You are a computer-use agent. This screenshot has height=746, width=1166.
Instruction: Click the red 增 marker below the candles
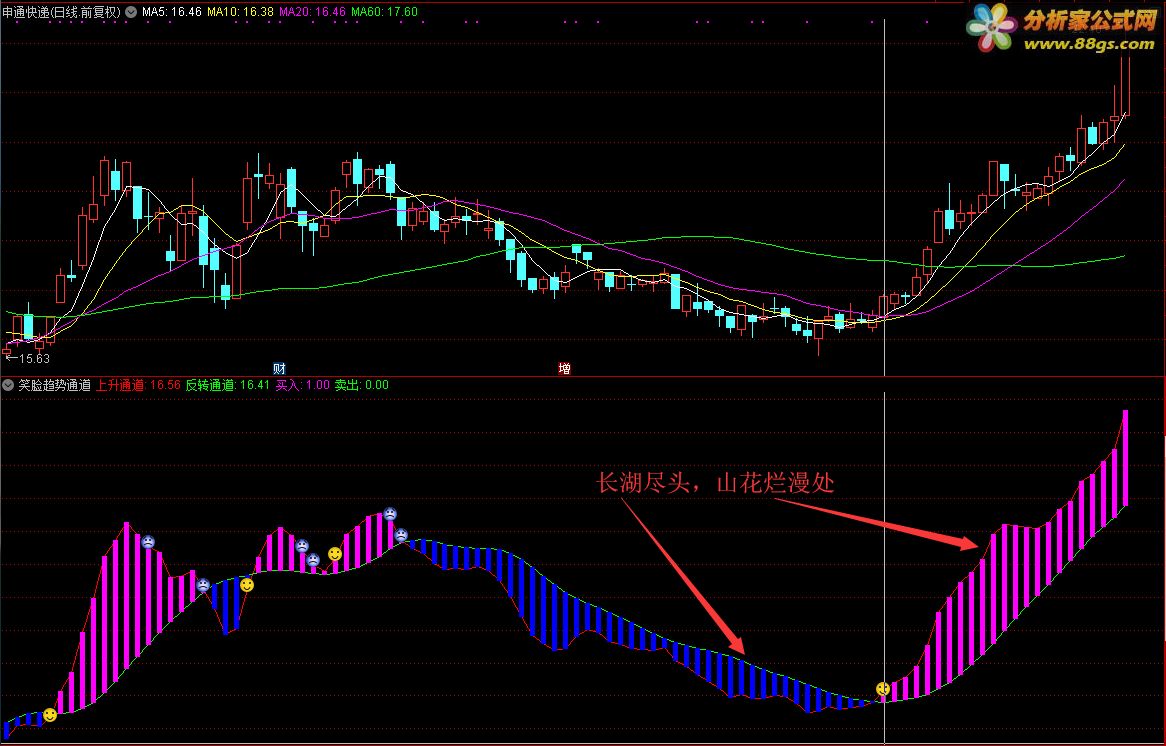565,368
